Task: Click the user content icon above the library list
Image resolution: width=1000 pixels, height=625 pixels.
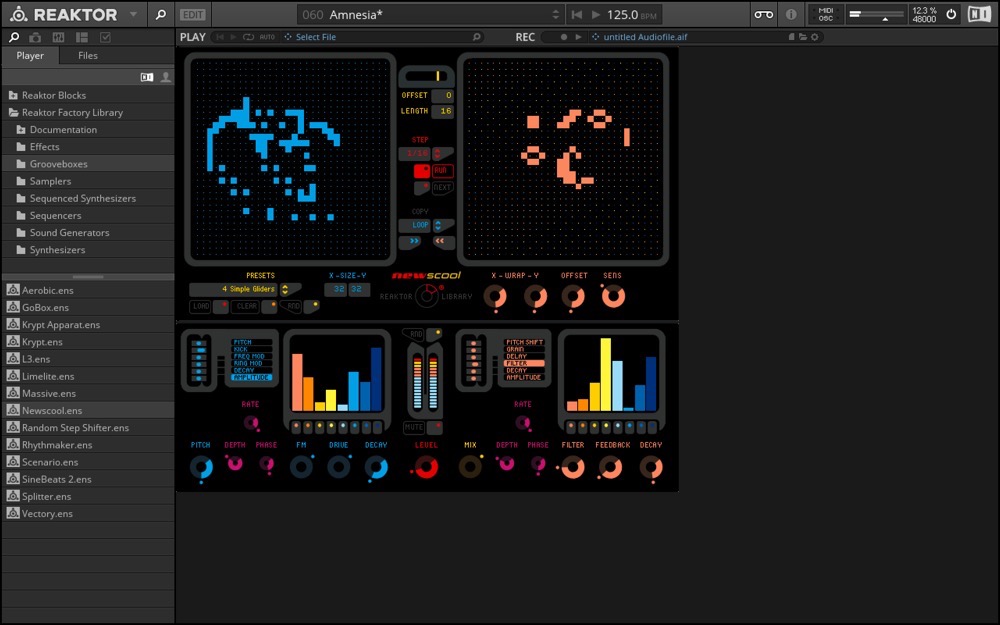Action: tap(166, 77)
